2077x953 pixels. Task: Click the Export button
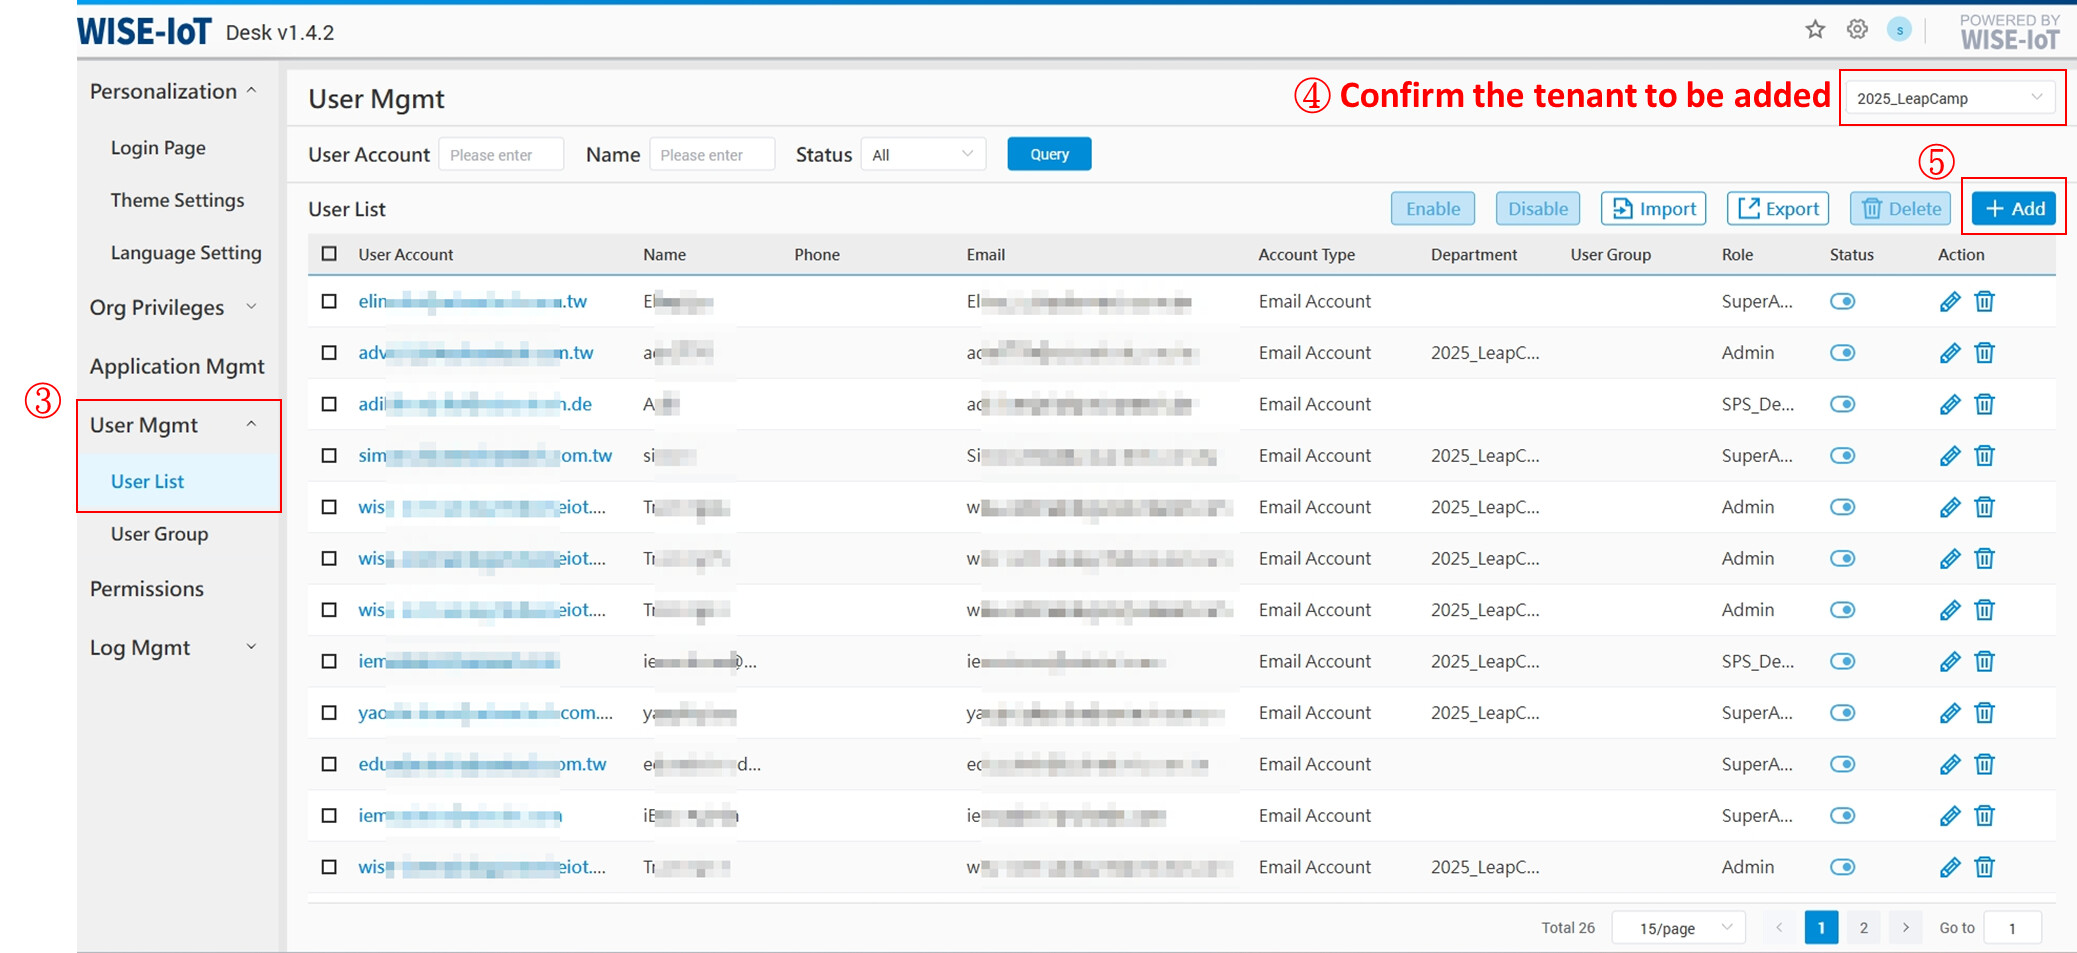tap(1778, 208)
